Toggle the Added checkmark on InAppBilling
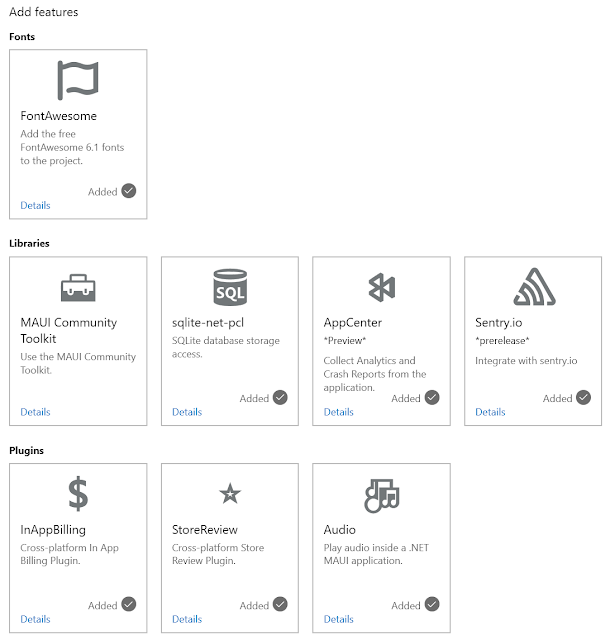Image resolution: width=615 pixels, height=640 pixels. 129,604
